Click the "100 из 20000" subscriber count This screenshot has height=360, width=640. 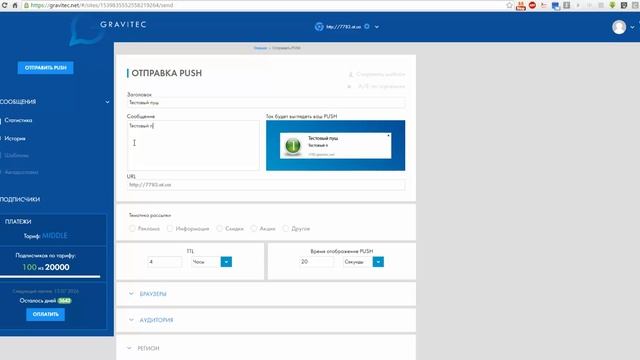(46, 267)
